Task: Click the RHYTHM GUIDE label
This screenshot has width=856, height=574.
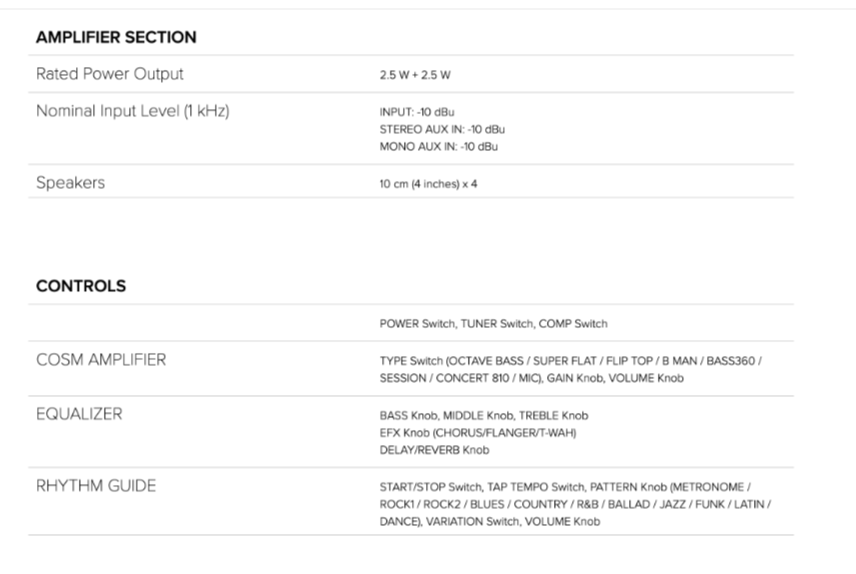Action: click(96, 486)
